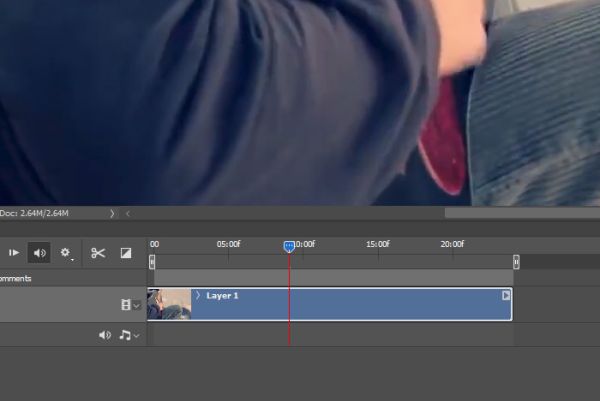Open the status bar info arrow
The width and height of the screenshot is (600, 401).
[112, 214]
